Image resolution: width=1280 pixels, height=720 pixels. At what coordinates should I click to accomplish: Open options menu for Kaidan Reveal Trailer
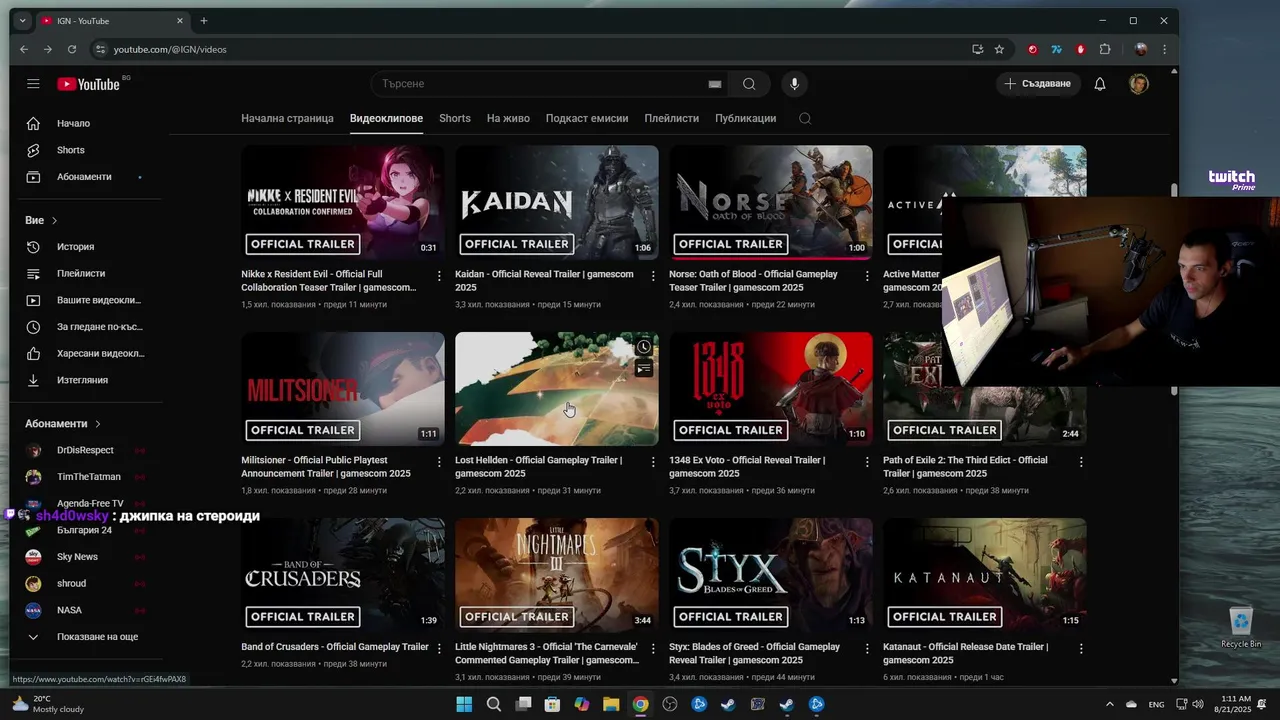(x=653, y=276)
